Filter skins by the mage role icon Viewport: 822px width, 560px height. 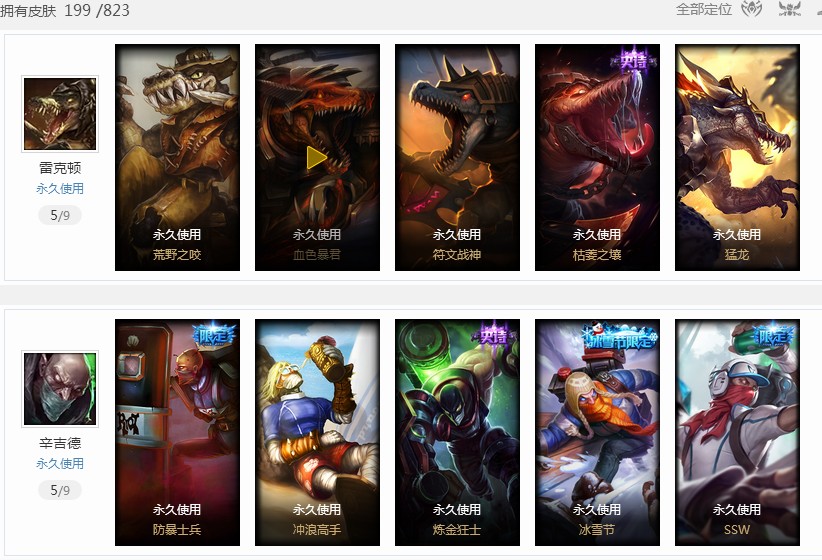(751, 9)
